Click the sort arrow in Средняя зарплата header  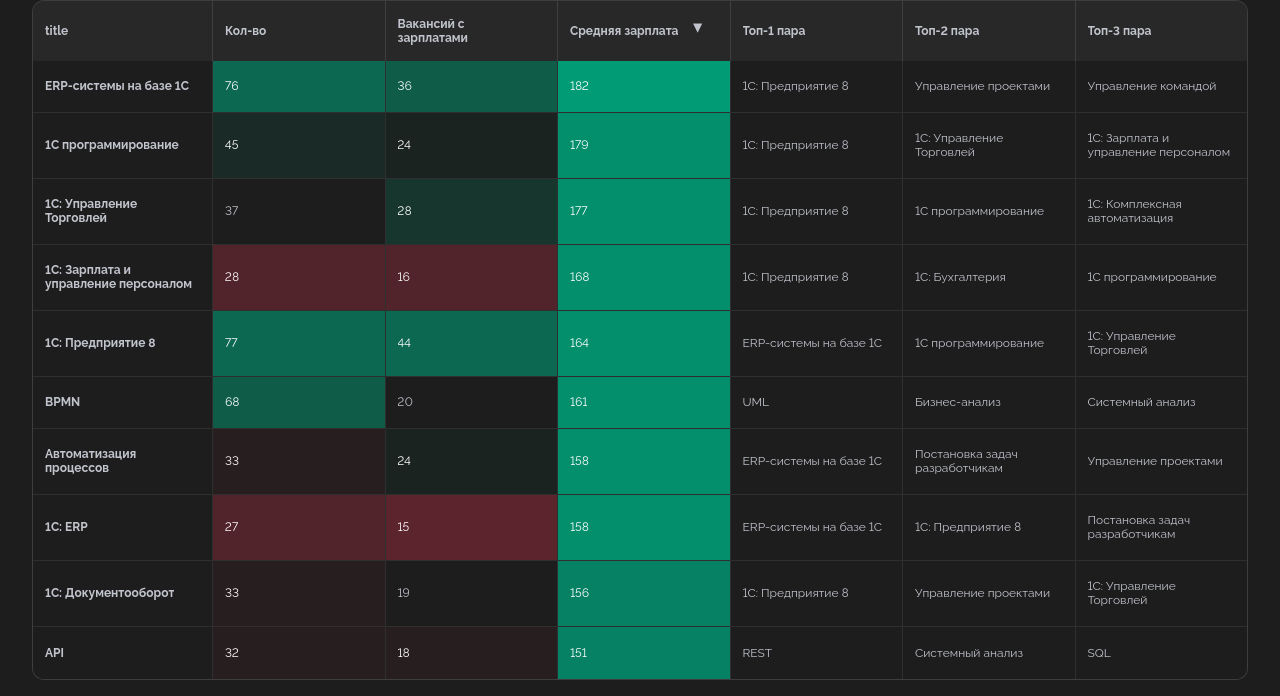(x=697, y=28)
